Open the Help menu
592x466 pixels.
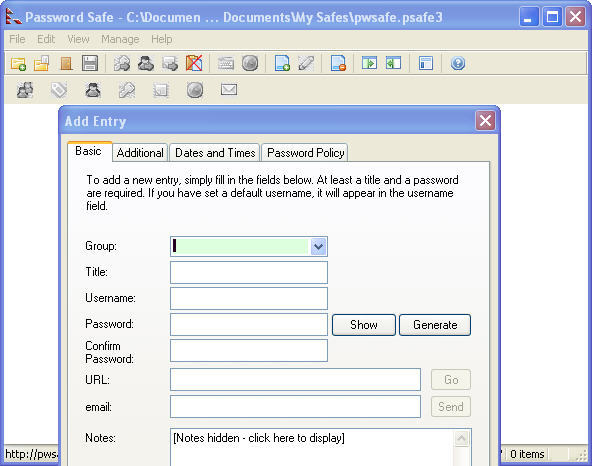point(162,39)
